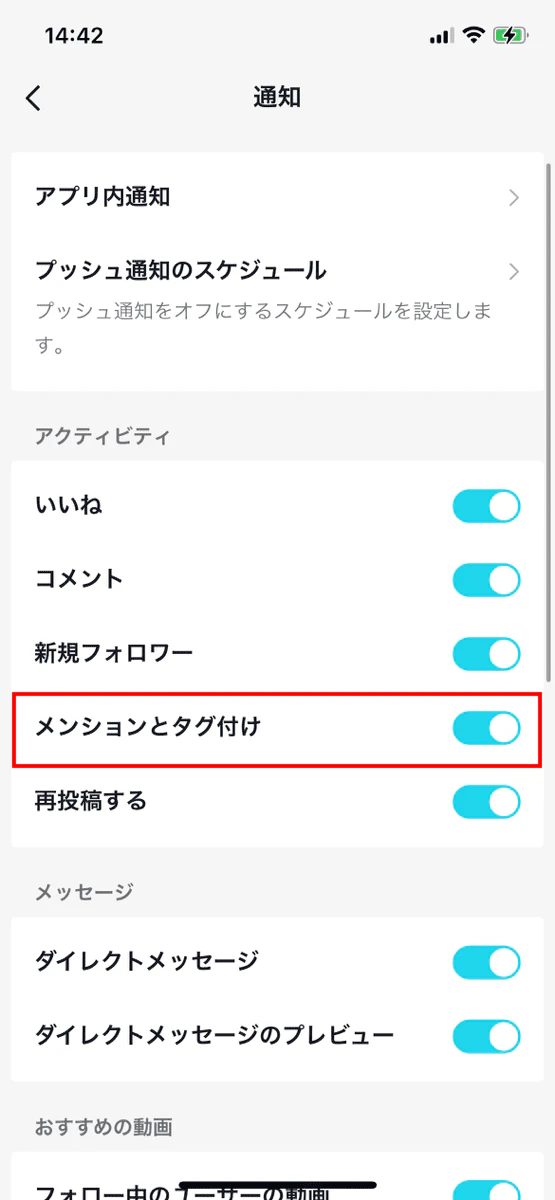Screen dimensions: 555x1200
Task: Open プッシュ通知のスケジュール settings row
Action: coord(277,308)
